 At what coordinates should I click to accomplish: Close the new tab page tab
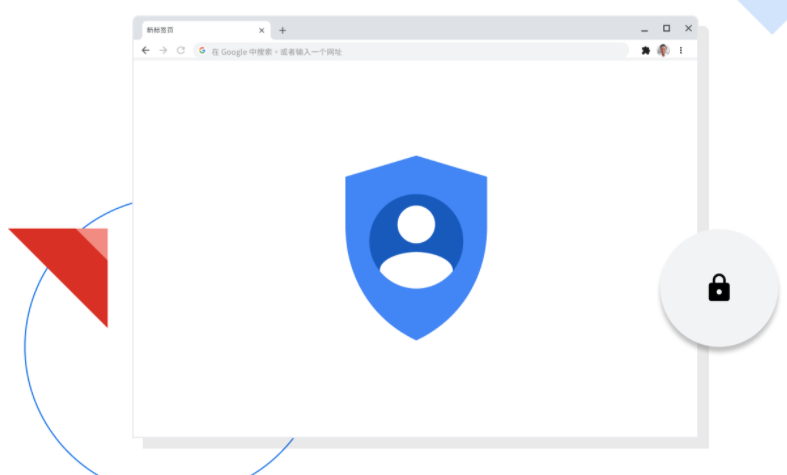(x=261, y=31)
